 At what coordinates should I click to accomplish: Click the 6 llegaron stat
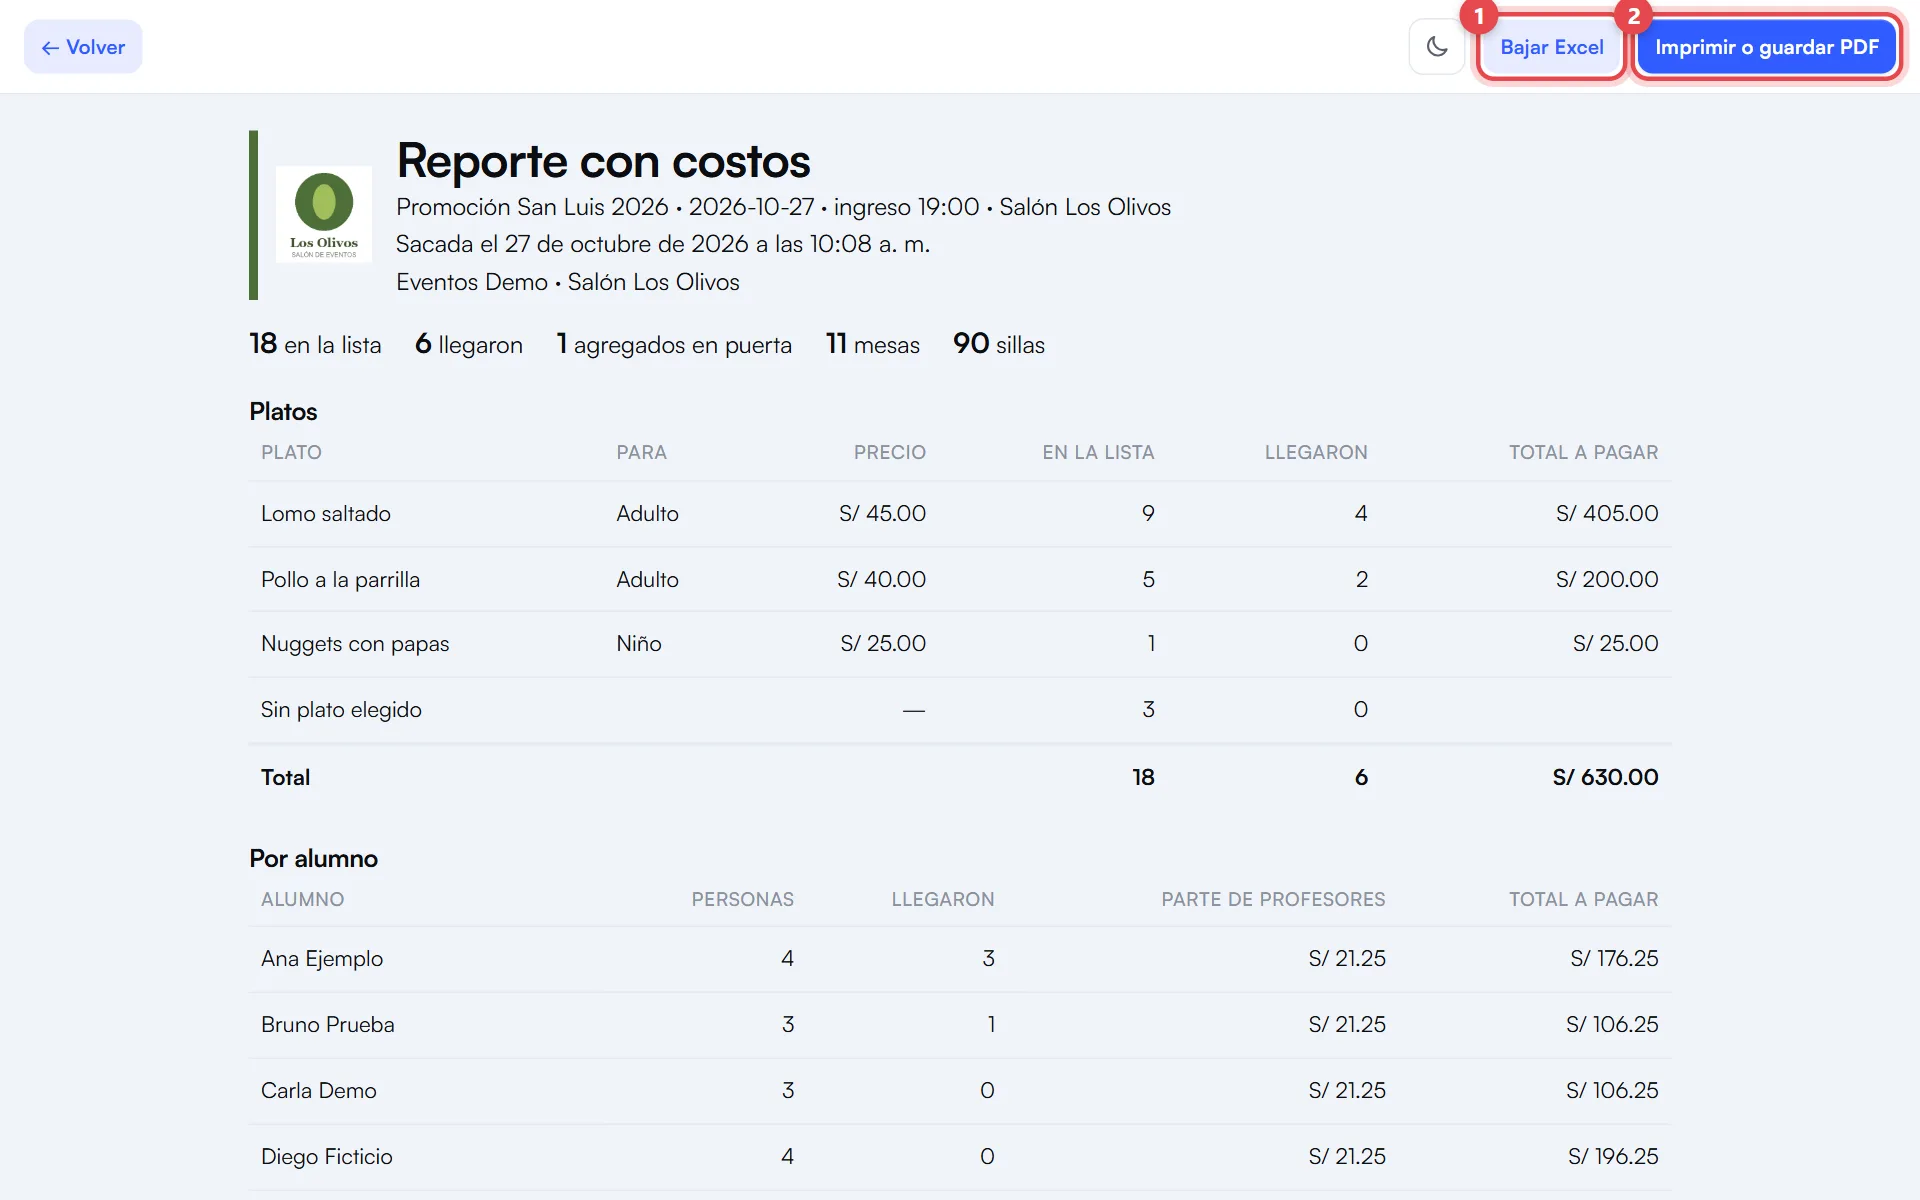[469, 344]
